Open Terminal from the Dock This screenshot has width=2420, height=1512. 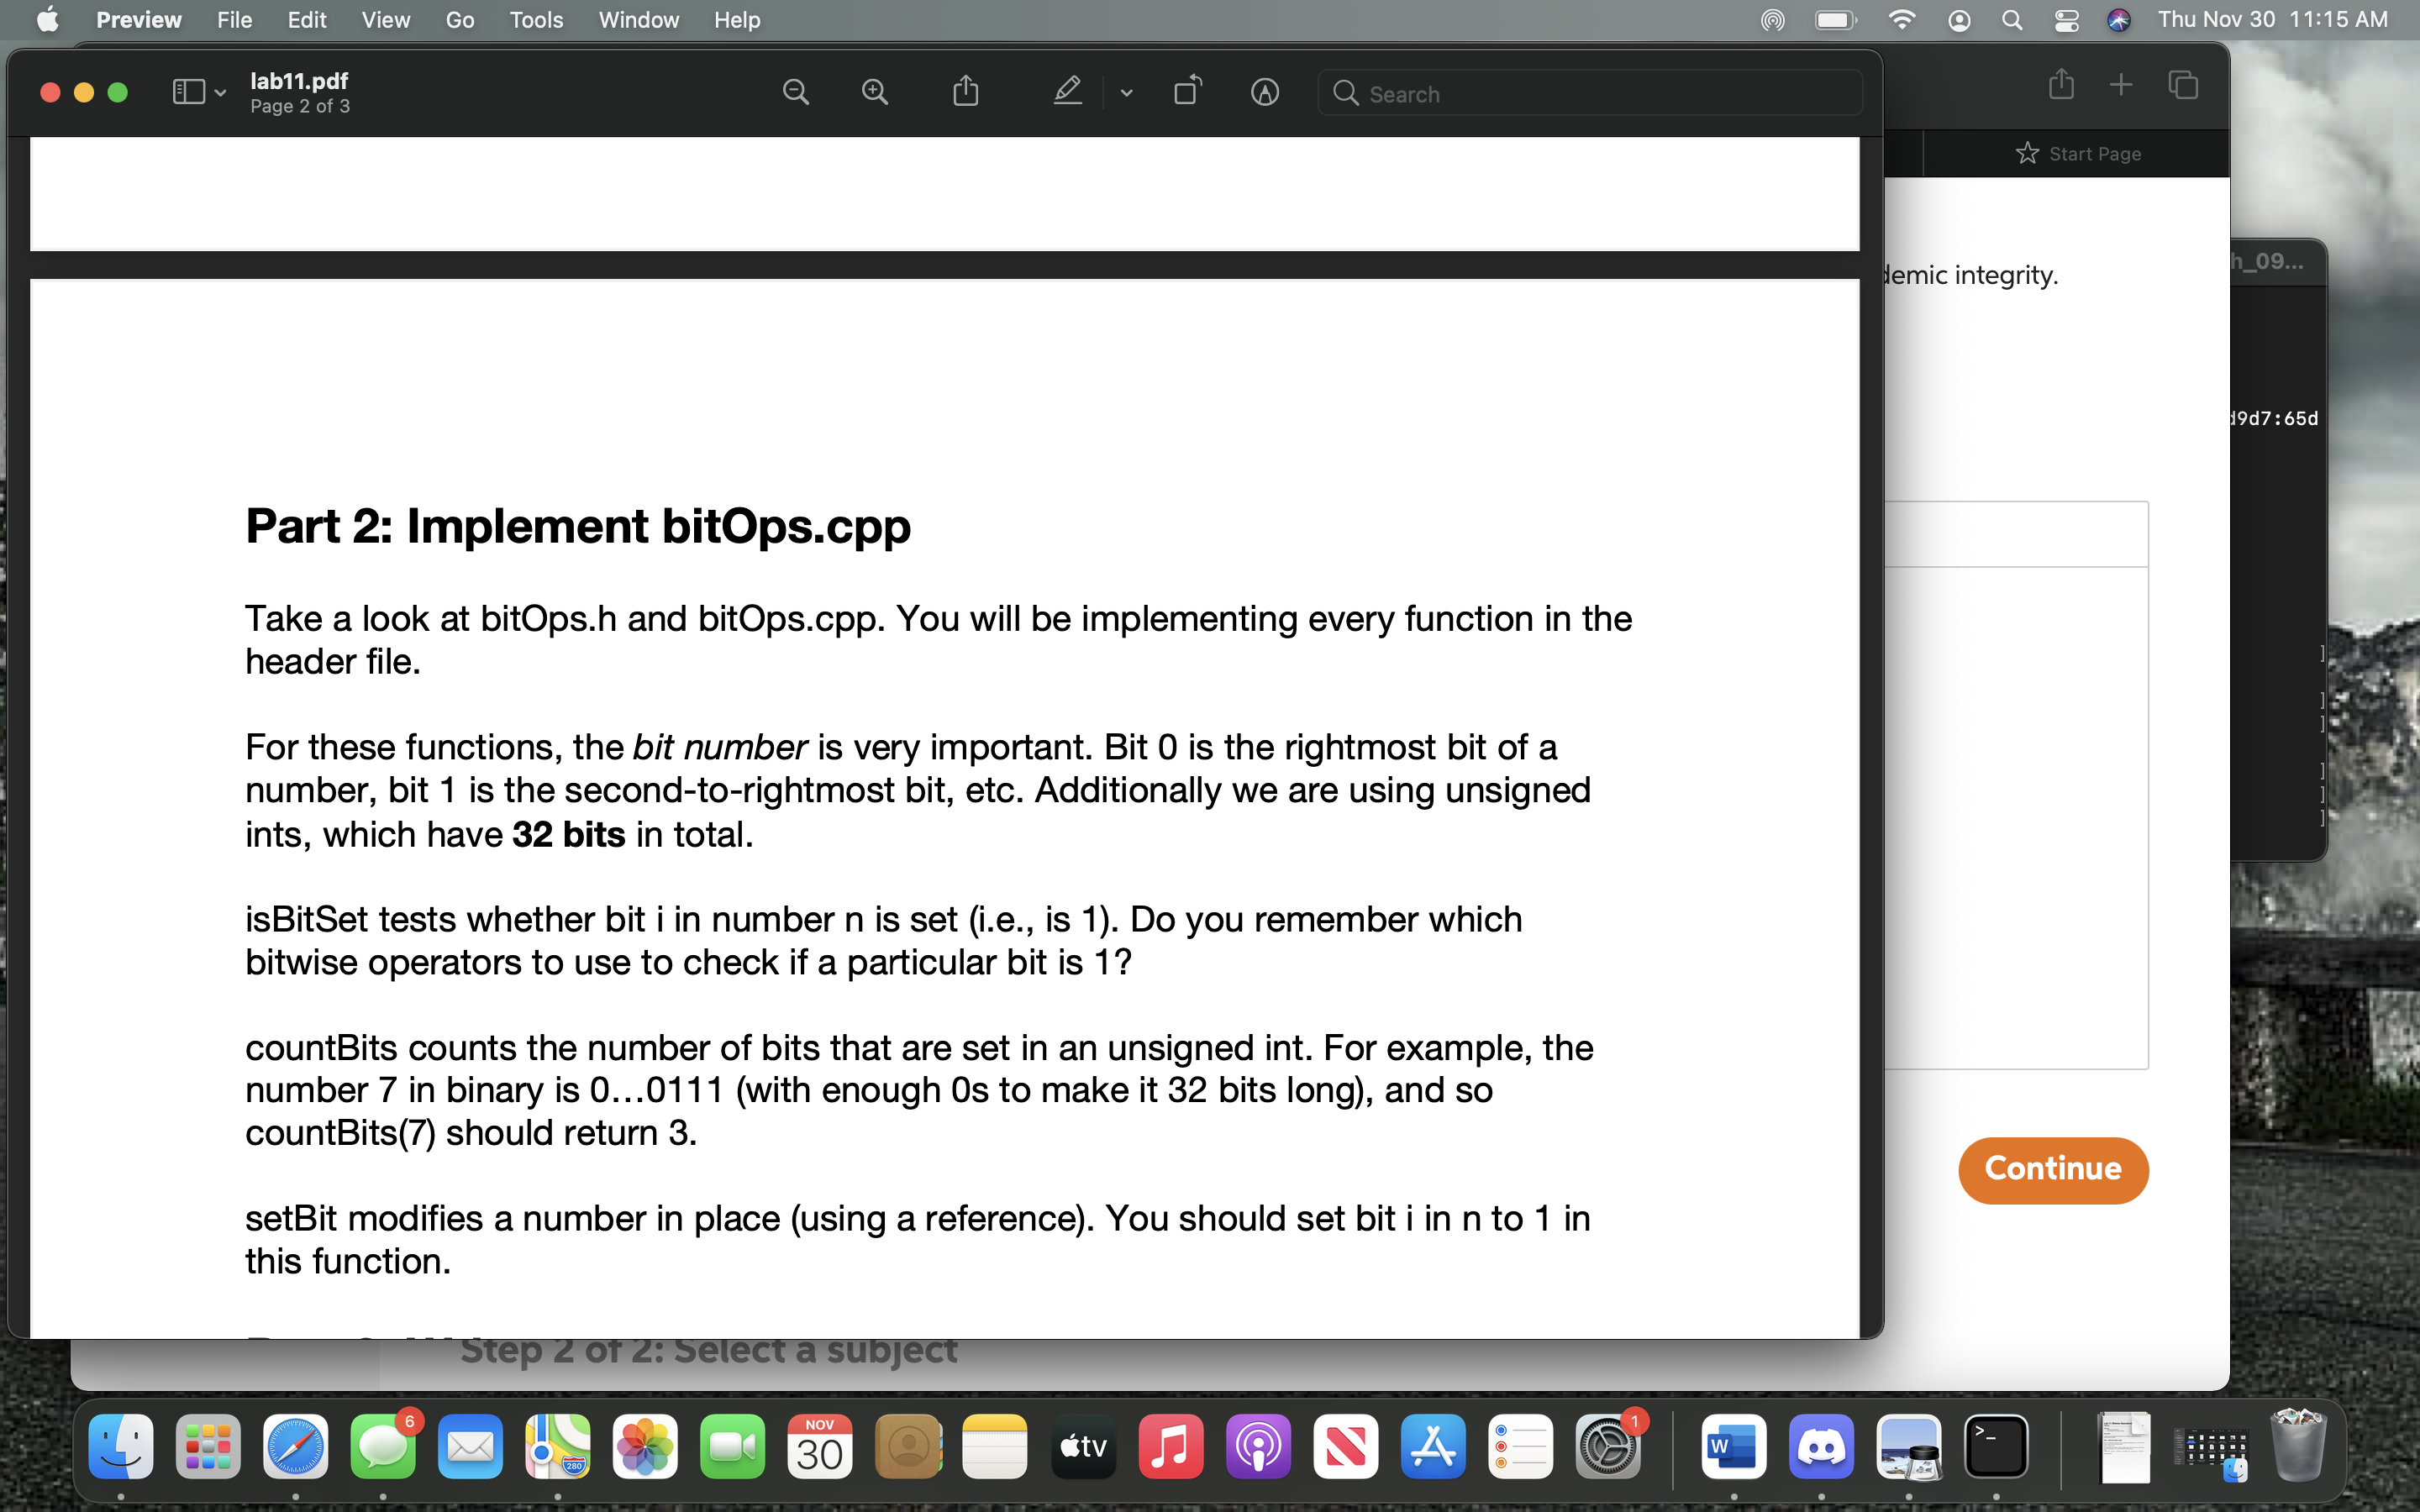pyautogui.click(x=1996, y=1446)
